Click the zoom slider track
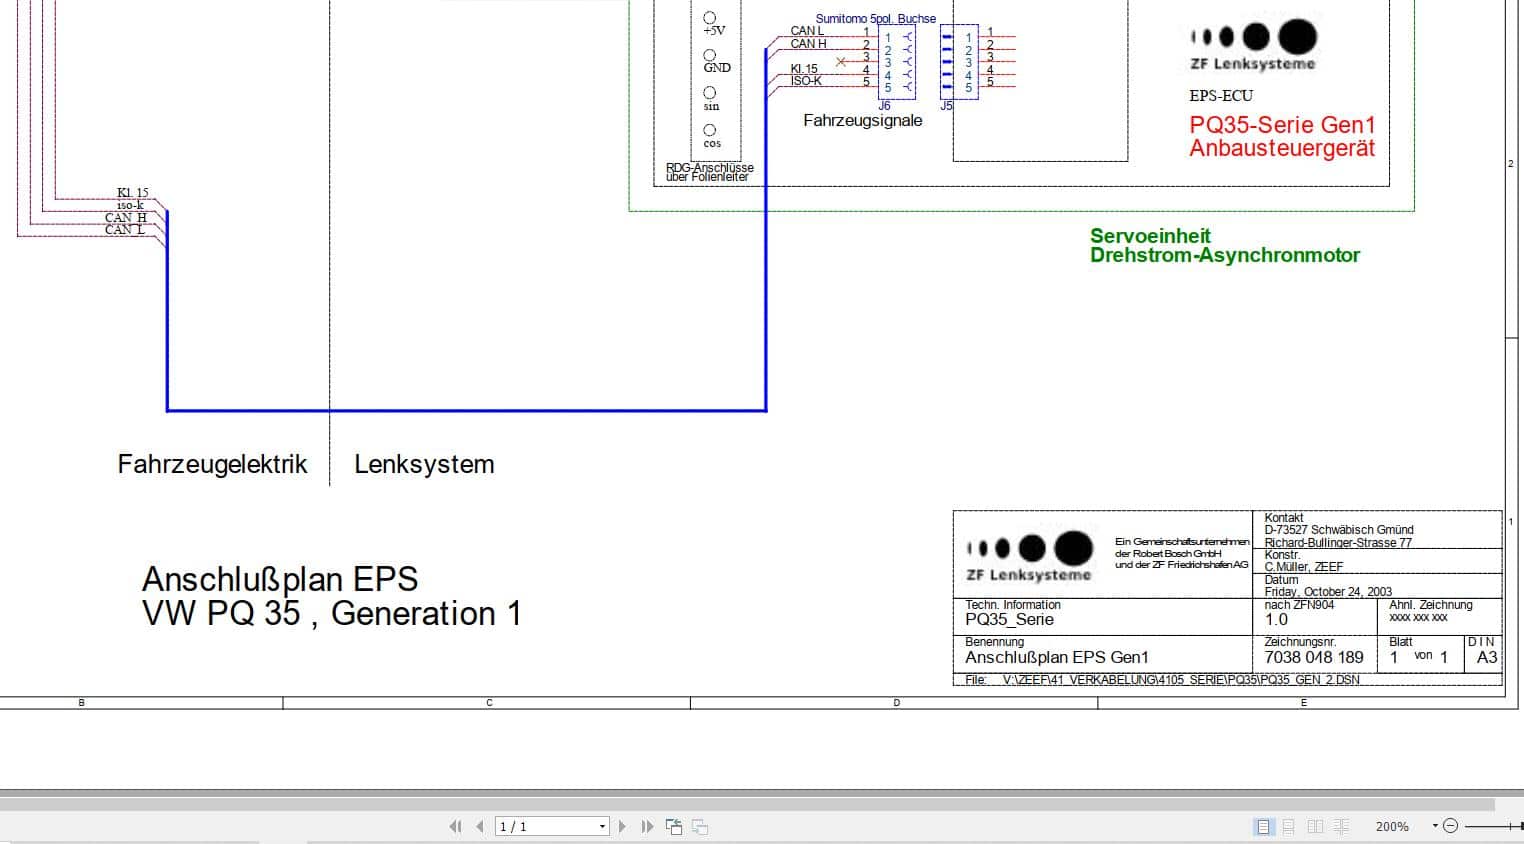 tap(1492, 826)
